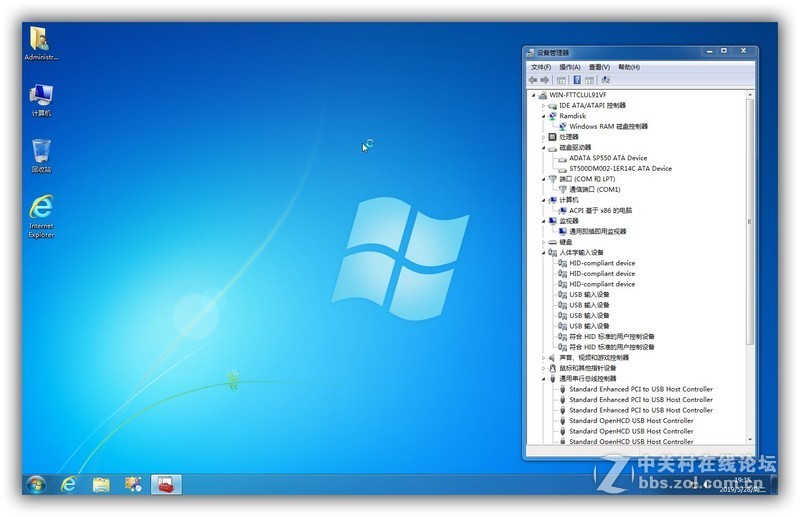Toggle the console tree pane toolbar icon
Viewport: 800px width, 517px height.
click(x=561, y=80)
